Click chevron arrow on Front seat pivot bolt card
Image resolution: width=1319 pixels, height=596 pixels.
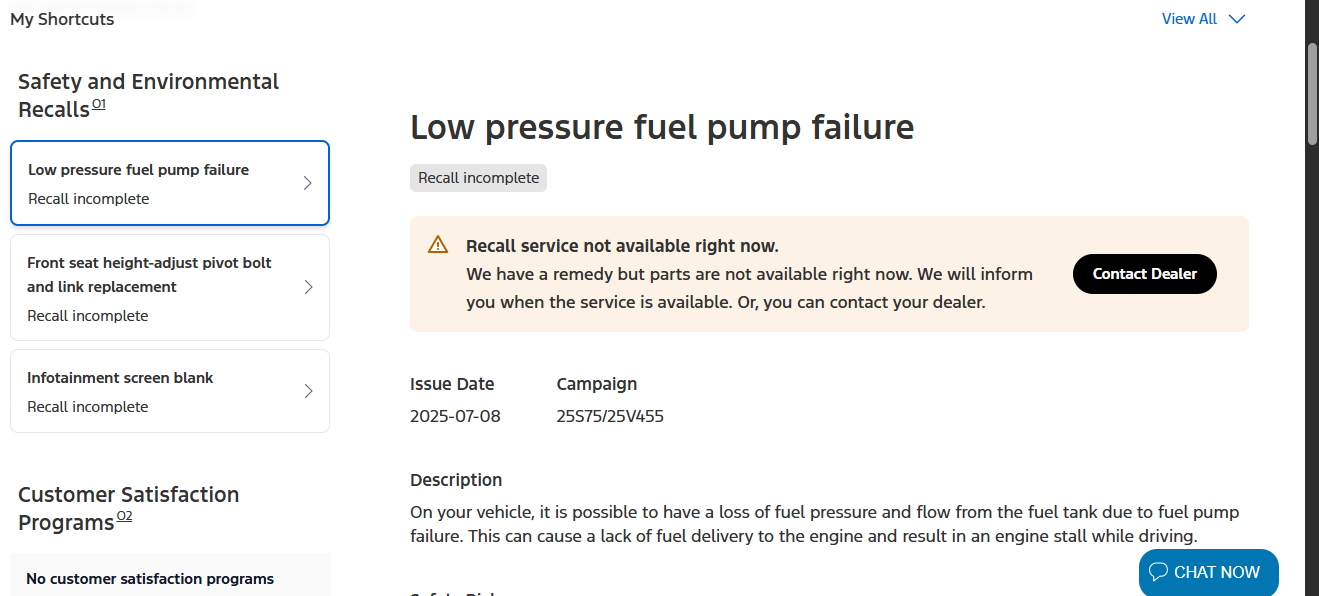pos(307,287)
